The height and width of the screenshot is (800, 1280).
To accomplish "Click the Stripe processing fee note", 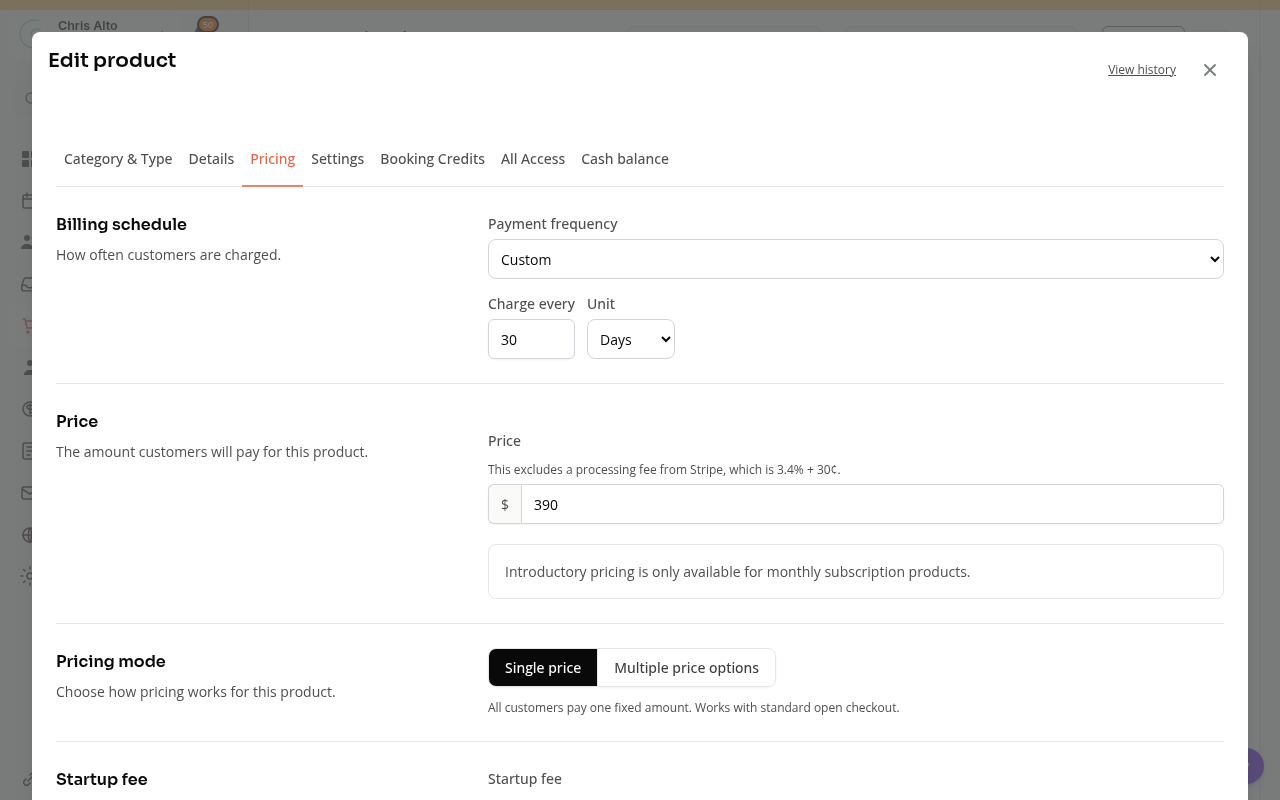I will [x=664, y=469].
